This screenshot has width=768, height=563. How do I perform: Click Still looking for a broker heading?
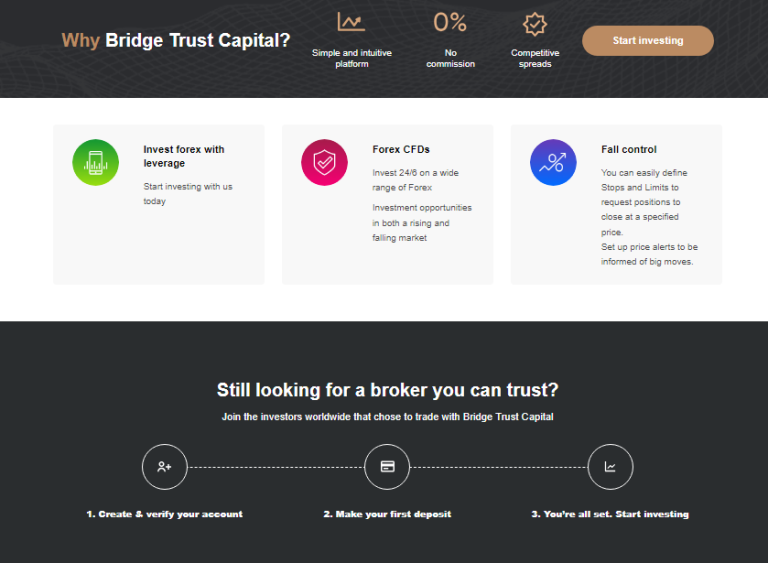click(387, 390)
